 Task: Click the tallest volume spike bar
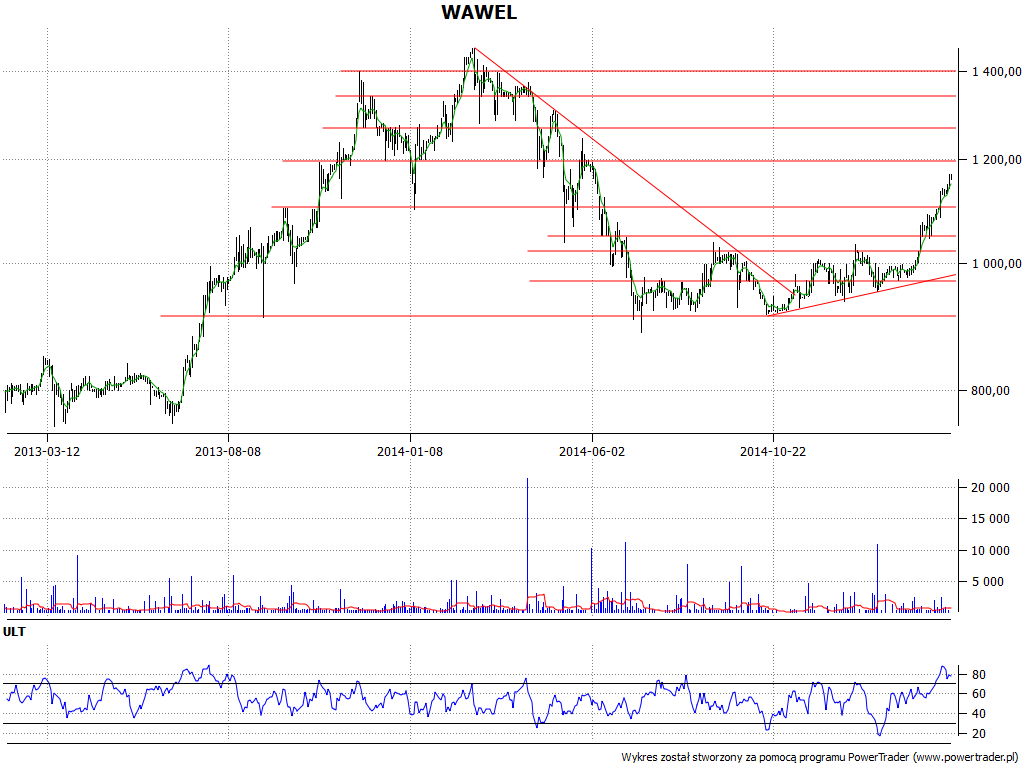pyautogui.click(x=527, y=545)
